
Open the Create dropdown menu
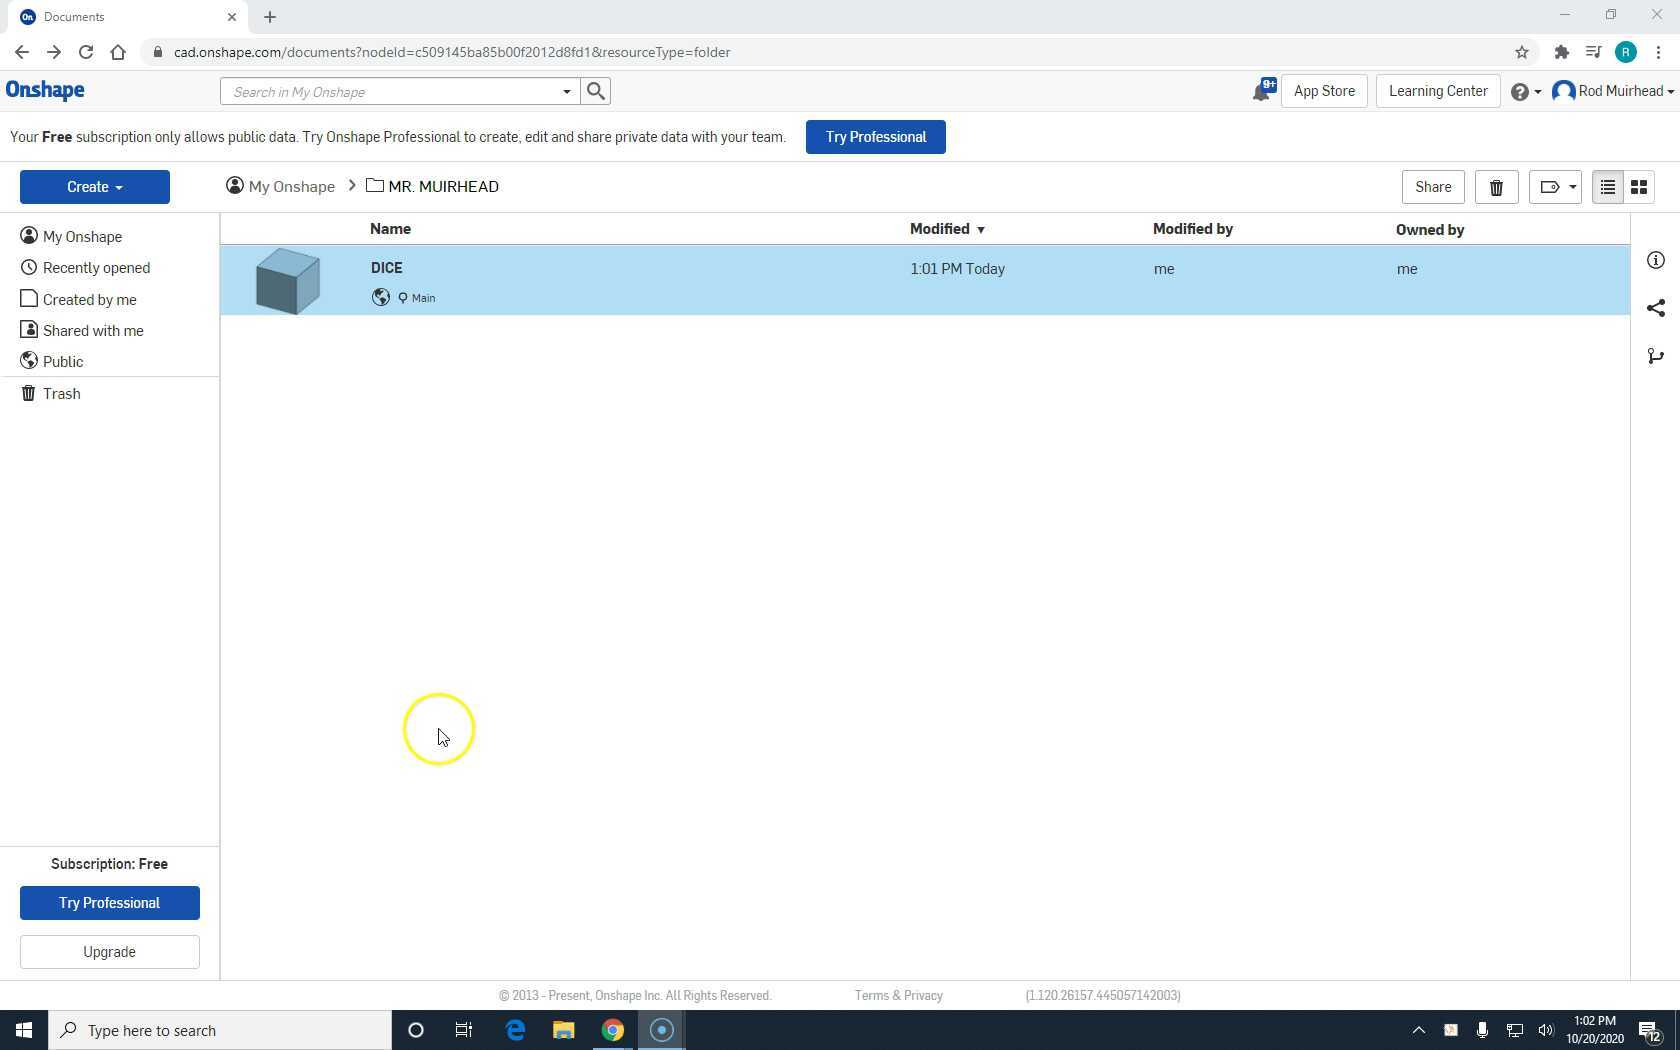coord(94,186)
